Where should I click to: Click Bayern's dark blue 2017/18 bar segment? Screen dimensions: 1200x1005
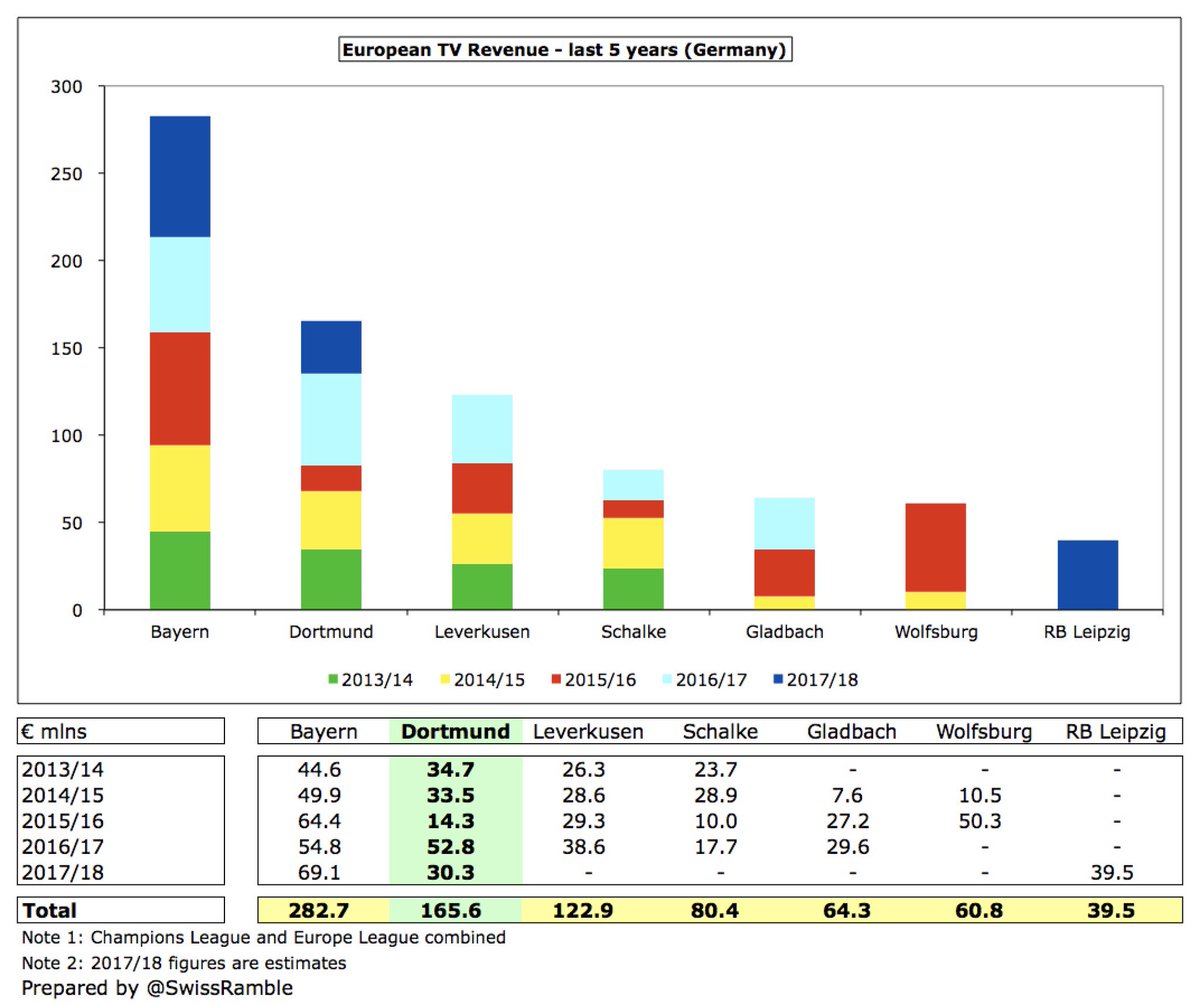click(180, 177)
